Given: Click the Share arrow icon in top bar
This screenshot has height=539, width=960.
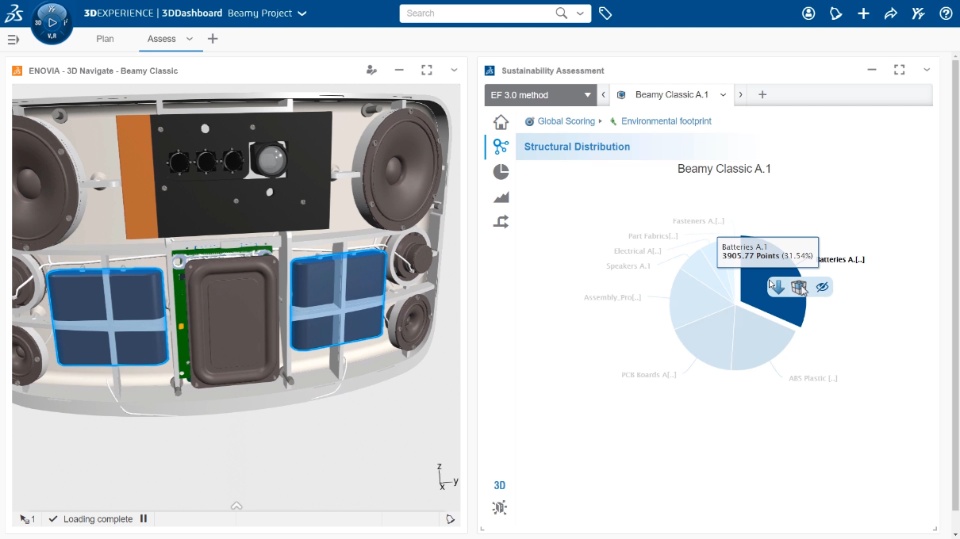Looking at the screenshot, I should (x=891, y=14).
